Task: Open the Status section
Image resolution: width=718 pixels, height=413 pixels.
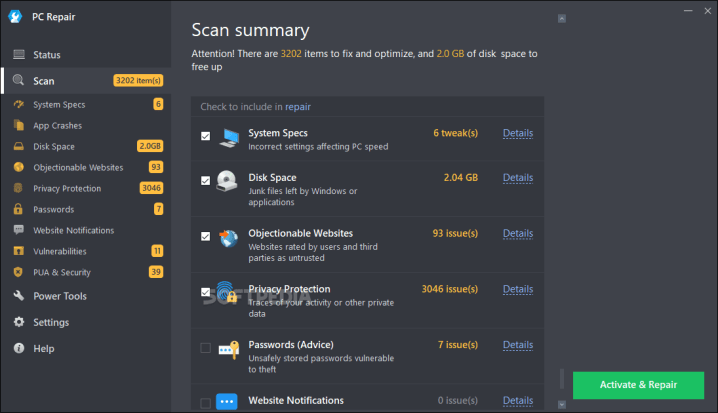Action: (x=86, y=54)
